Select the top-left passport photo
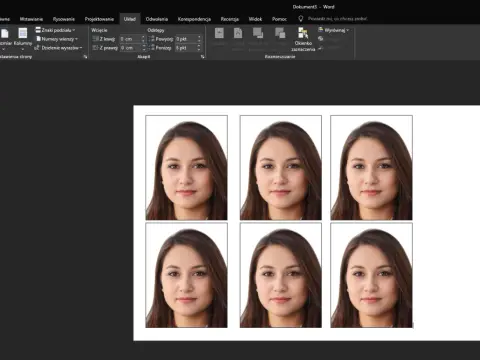Viewport: 480px width, 360px height. pos(187,168)
